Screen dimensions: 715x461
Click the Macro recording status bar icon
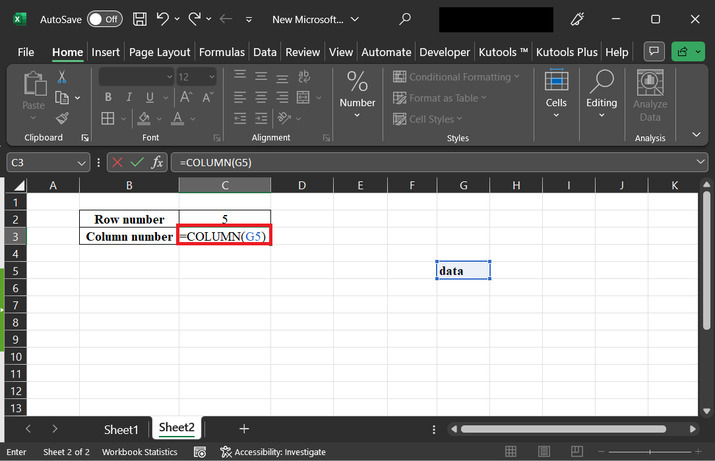(200, 452)
